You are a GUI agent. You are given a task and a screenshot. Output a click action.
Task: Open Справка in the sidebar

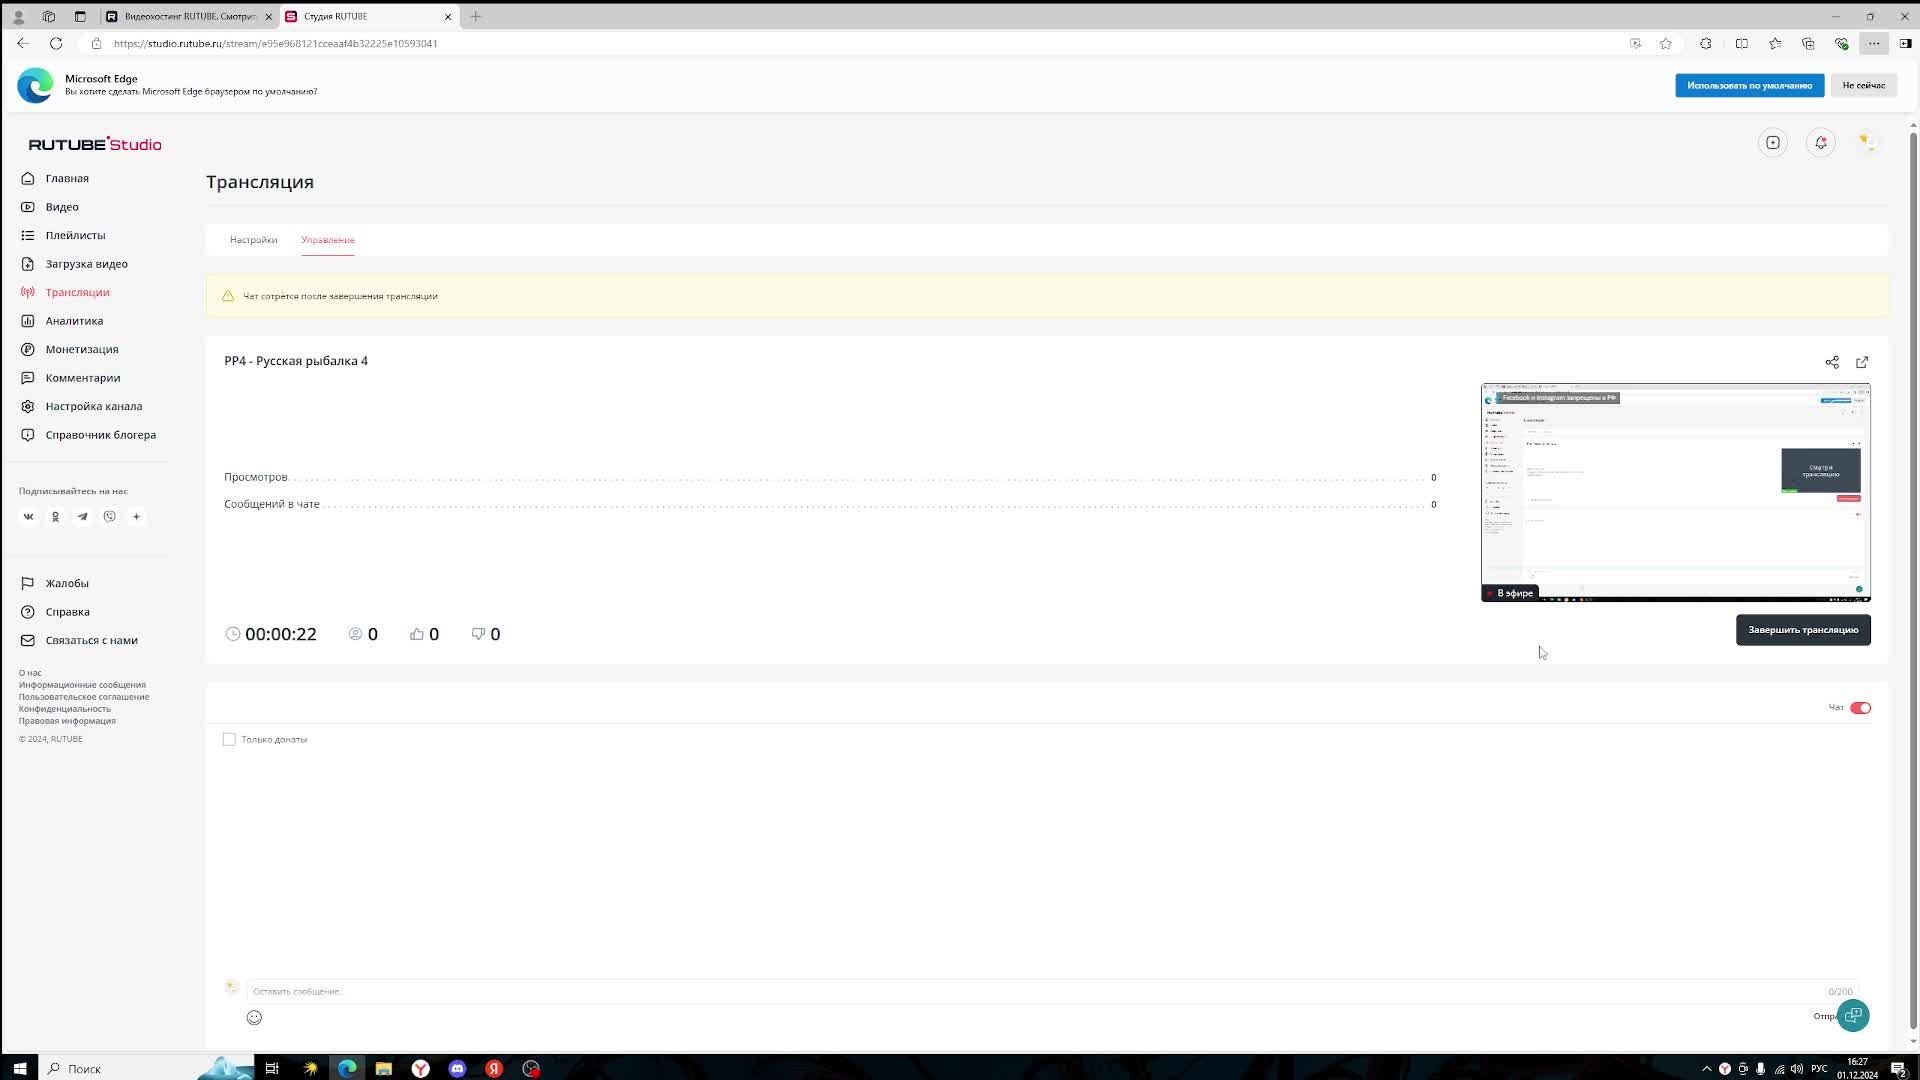click(67, 612)
